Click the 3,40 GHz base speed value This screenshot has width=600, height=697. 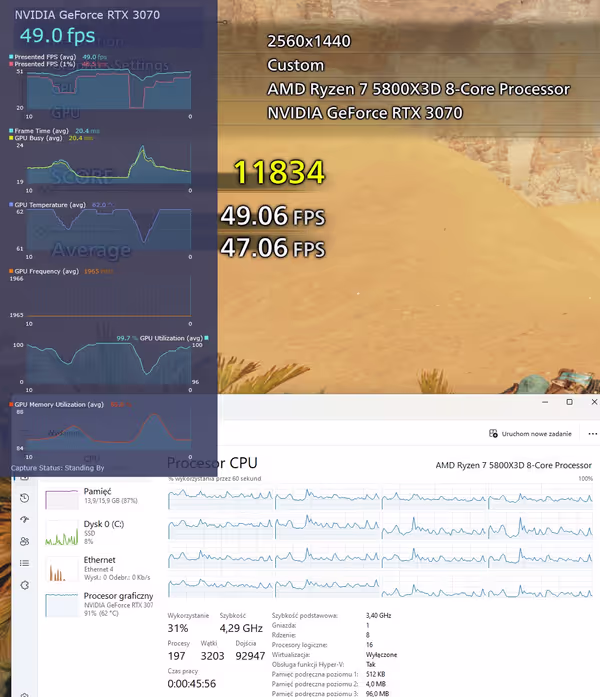(x=378, y=616)
